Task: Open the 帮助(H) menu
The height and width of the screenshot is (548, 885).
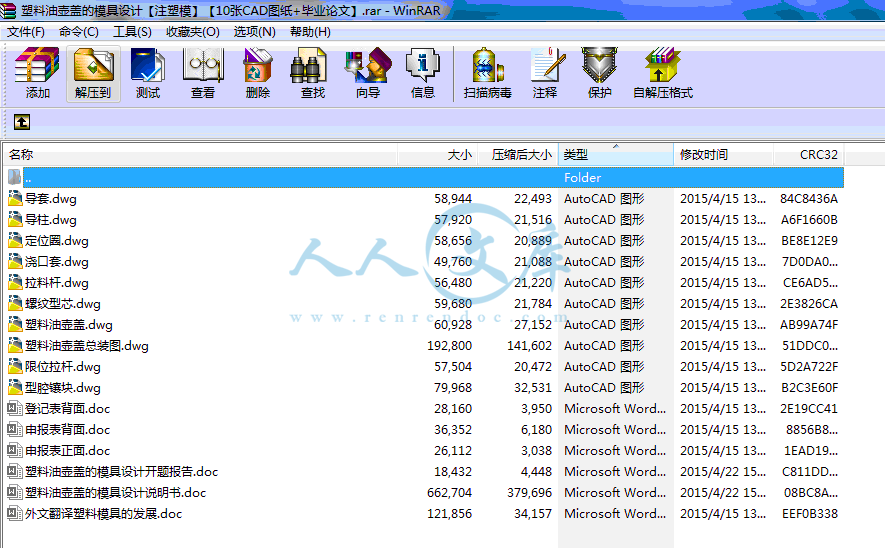Action: pos(310,32)
